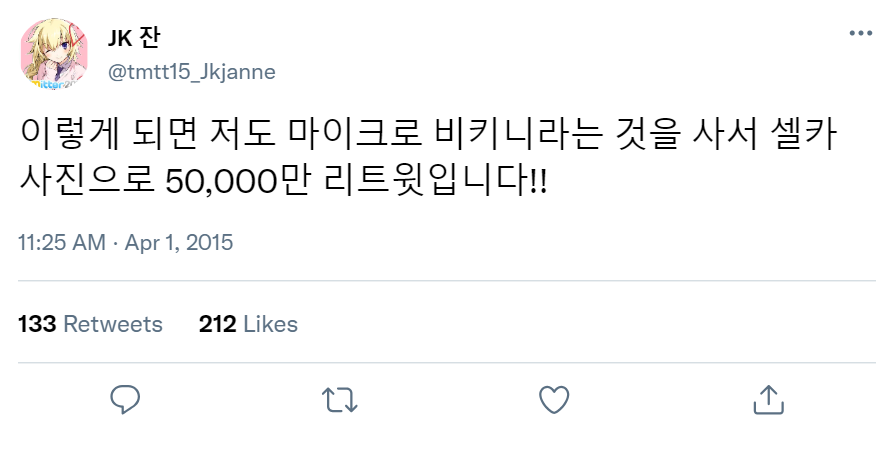Visit the @tmtt15_Jkjanne handle link

click(x=192, y=72)
